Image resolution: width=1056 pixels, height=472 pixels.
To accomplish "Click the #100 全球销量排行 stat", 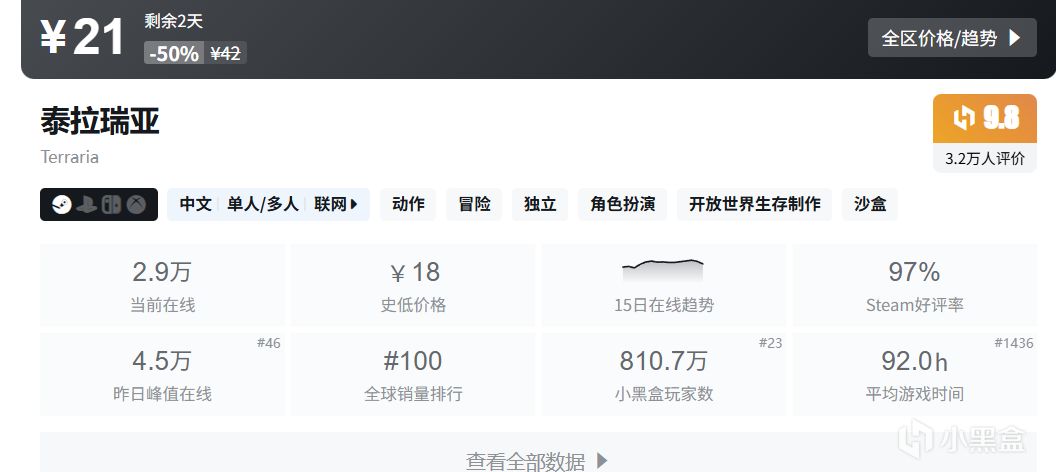I will [x=413, y=374].
